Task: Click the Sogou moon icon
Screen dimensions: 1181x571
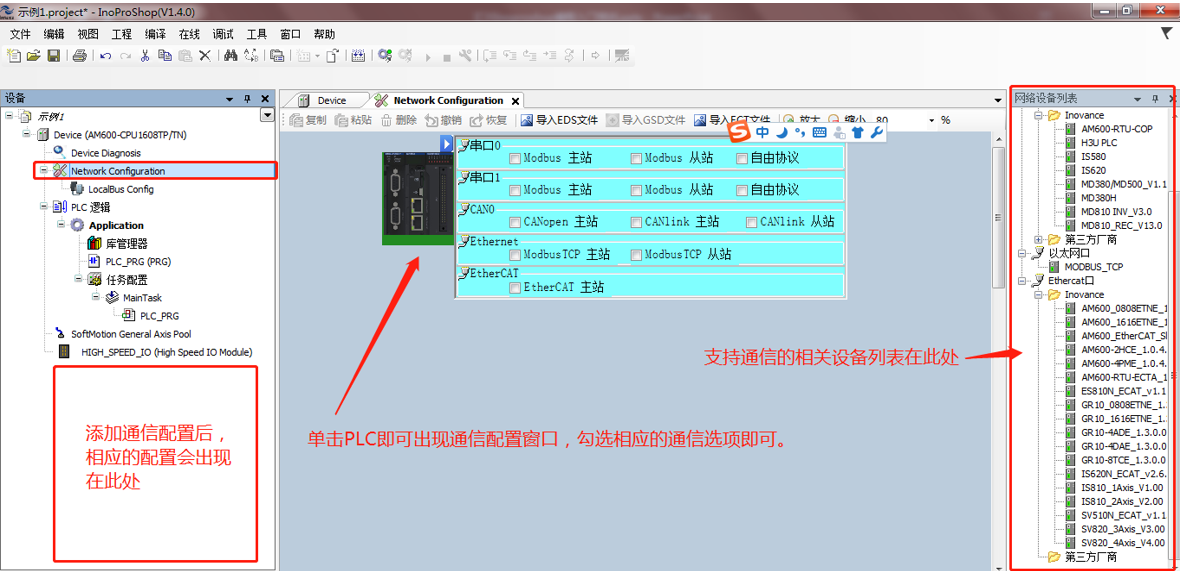Action: [782, 132]
